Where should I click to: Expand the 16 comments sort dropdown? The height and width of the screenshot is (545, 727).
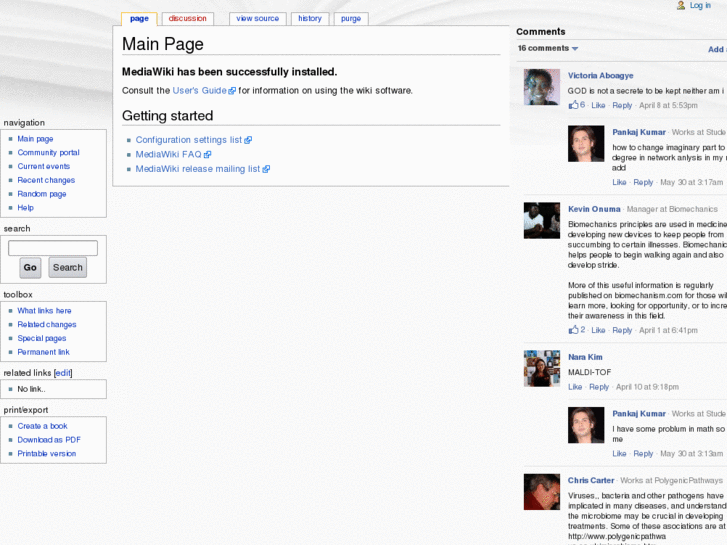[548, 48]
